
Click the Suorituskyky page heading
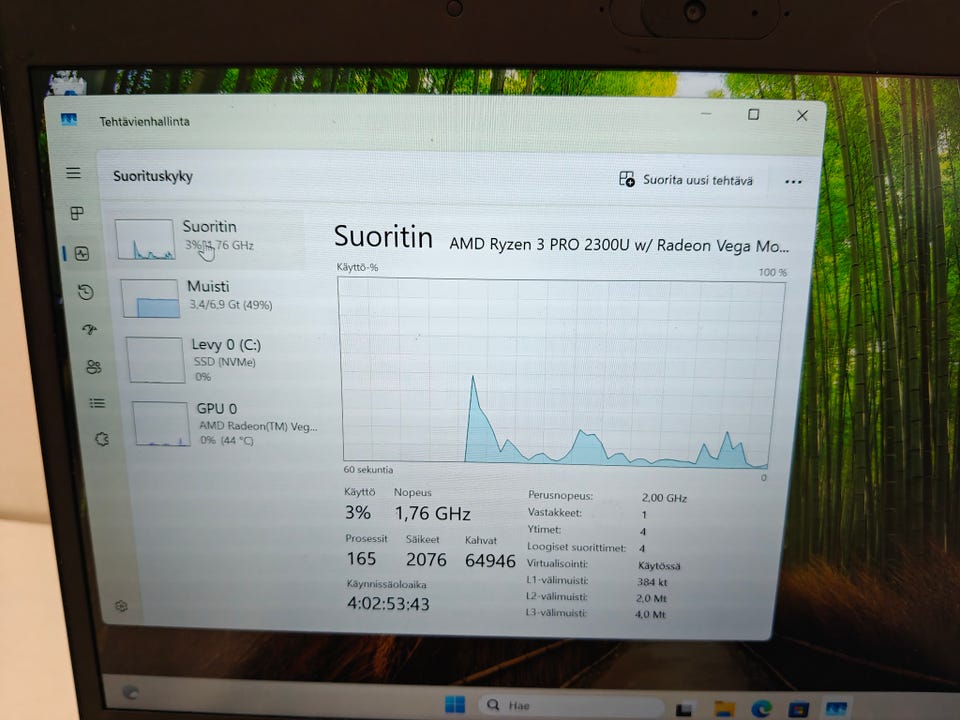pyautogui.click(x=152, y=176)
